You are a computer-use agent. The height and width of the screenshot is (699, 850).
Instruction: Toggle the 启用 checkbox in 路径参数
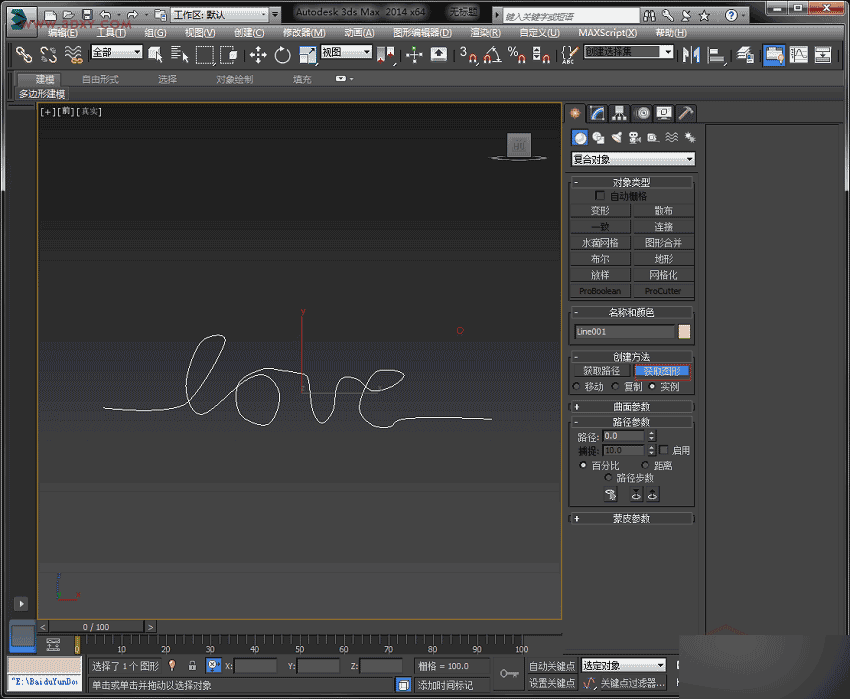click(x=664, y=450)
